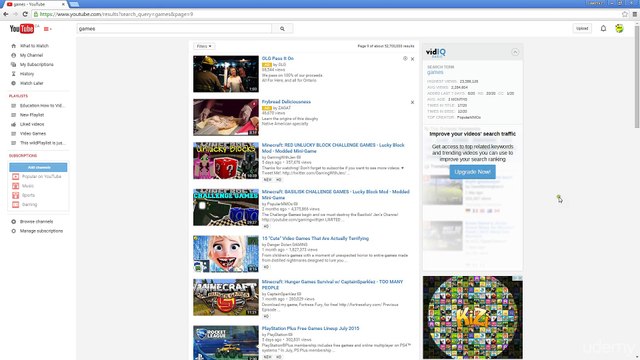Click the Frybread Deliciousness thumbnail
The height and width of the screenshot is (360, 640).
click(226, 117)
